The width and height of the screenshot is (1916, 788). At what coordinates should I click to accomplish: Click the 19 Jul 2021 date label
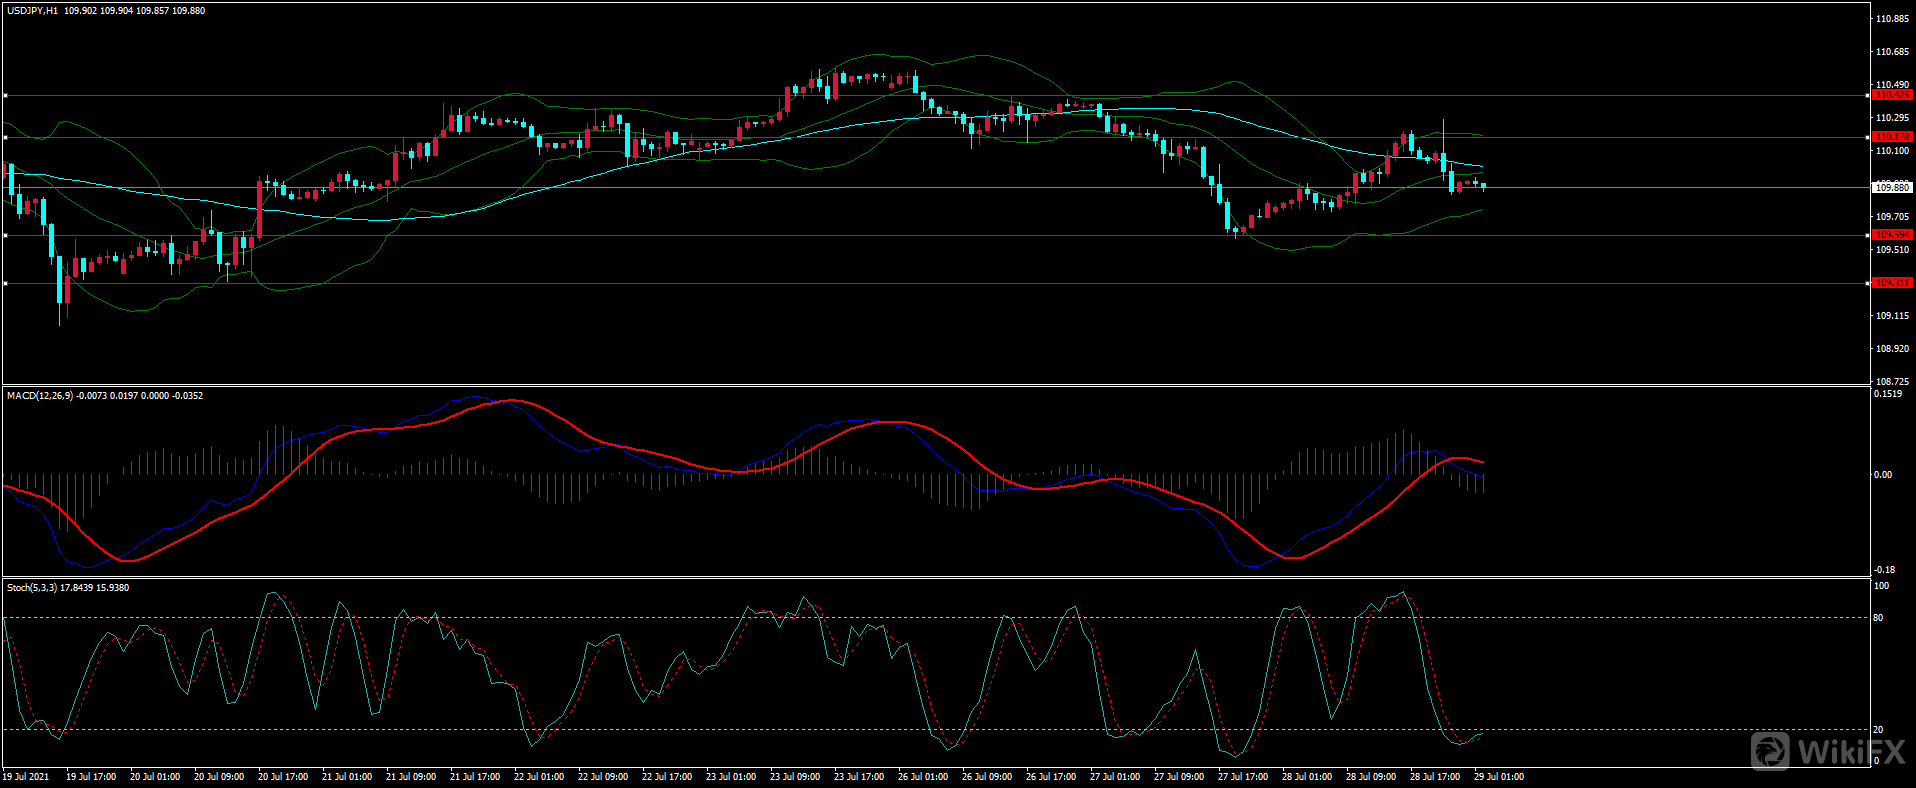26,777
